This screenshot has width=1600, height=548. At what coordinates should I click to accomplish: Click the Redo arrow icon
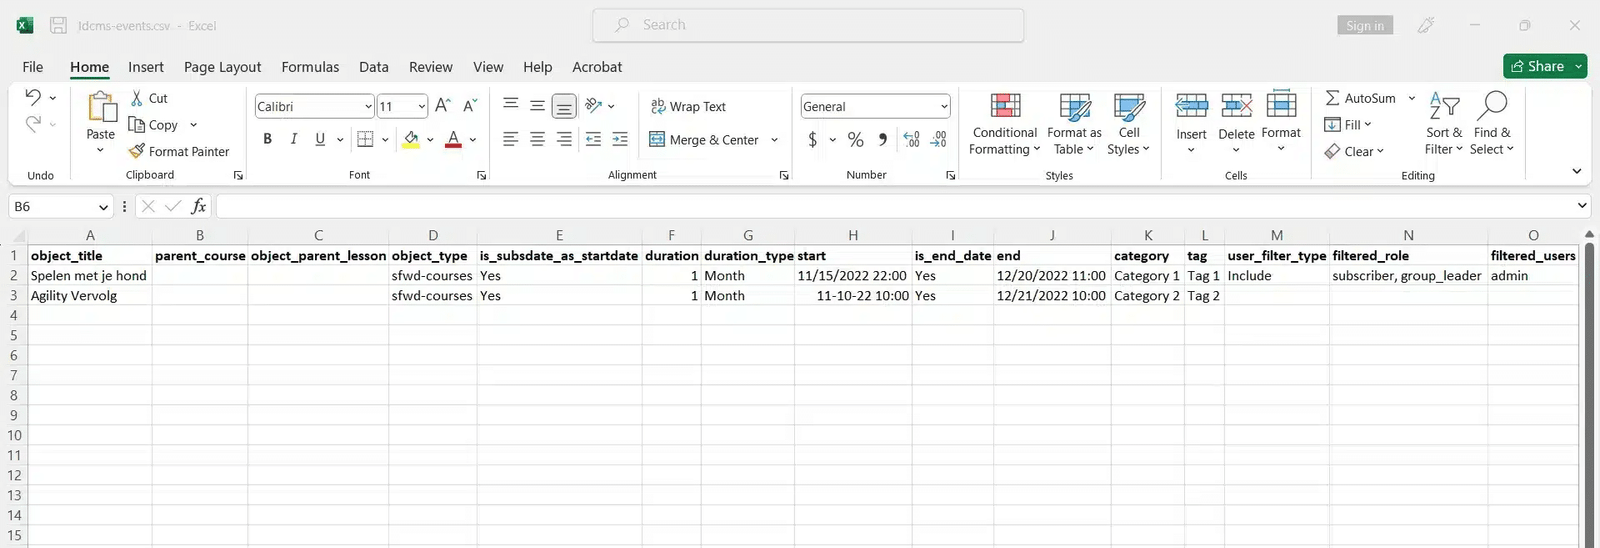[x=33, y=123]
